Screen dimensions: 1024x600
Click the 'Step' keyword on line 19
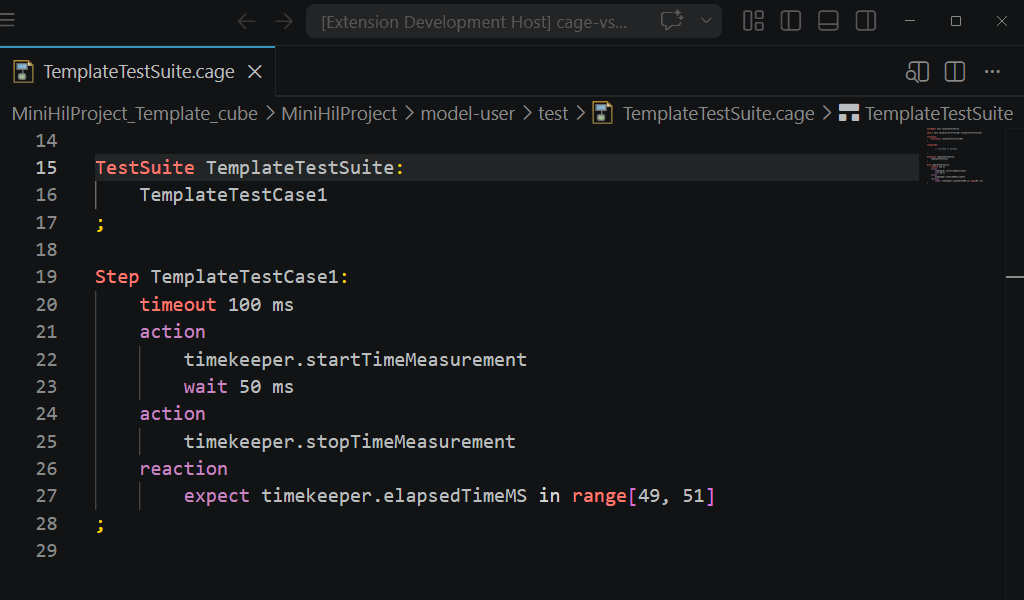[117, 277]
